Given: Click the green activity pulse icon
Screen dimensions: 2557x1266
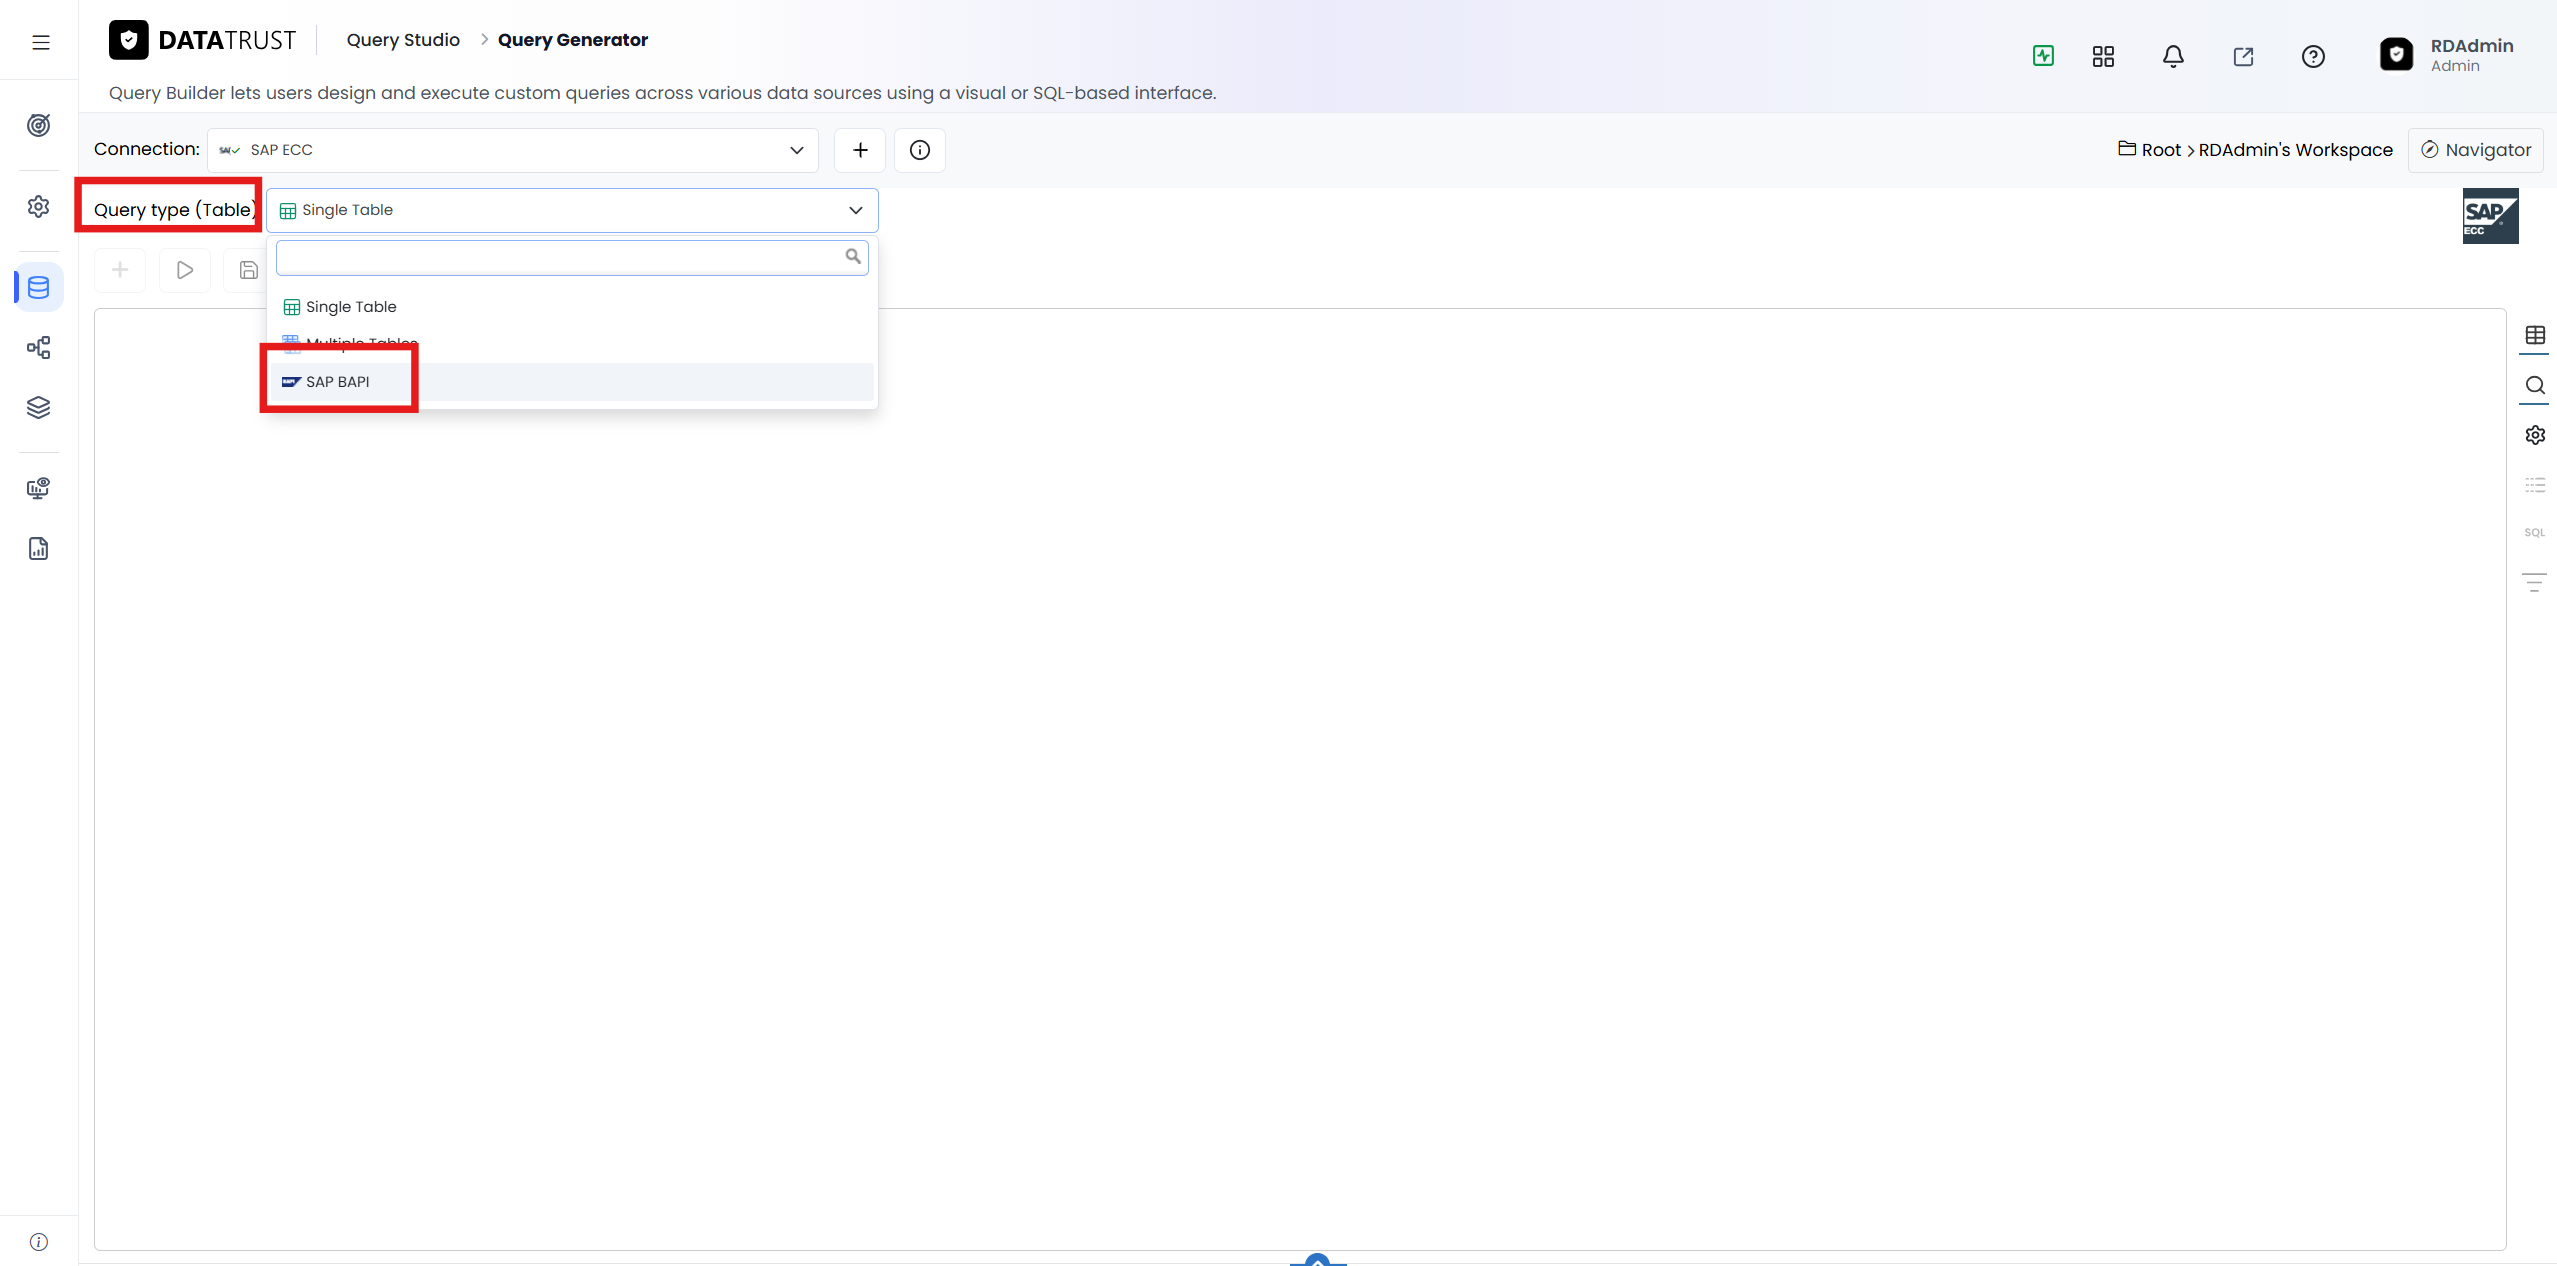Looking at the screenshot, I should tap(2043, 56).
